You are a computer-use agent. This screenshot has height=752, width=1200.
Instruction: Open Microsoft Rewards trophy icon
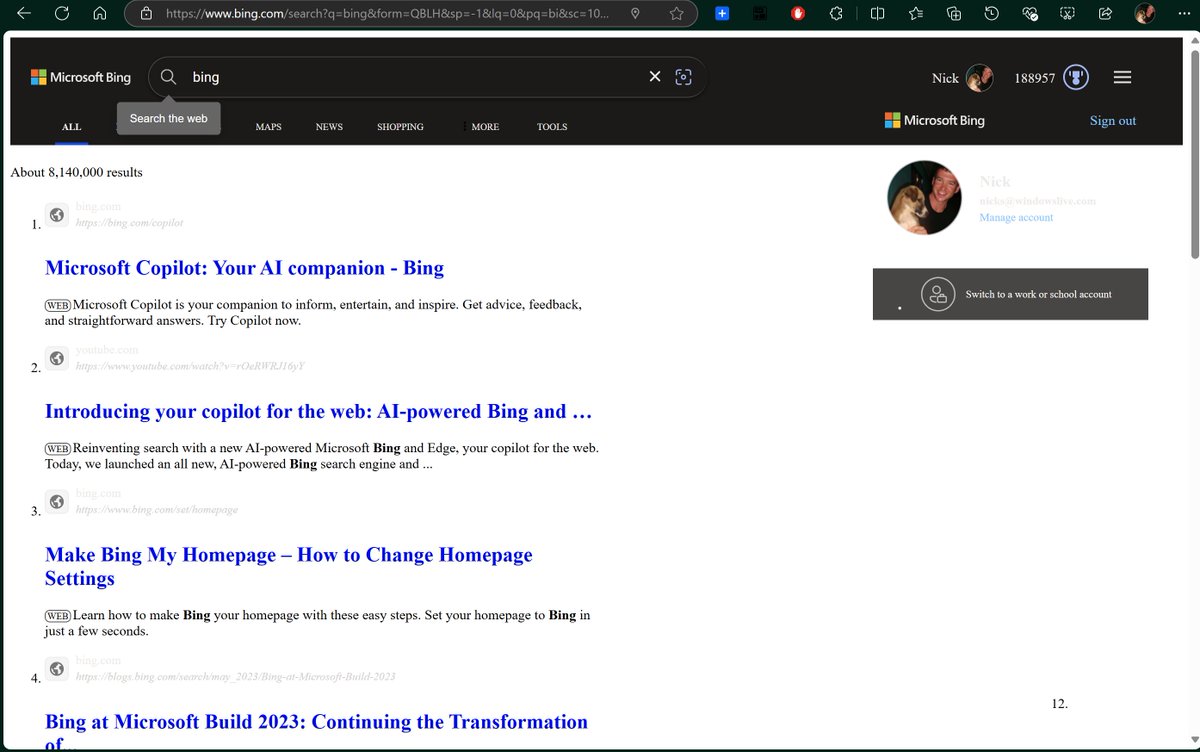click(x=1076, y=77)
